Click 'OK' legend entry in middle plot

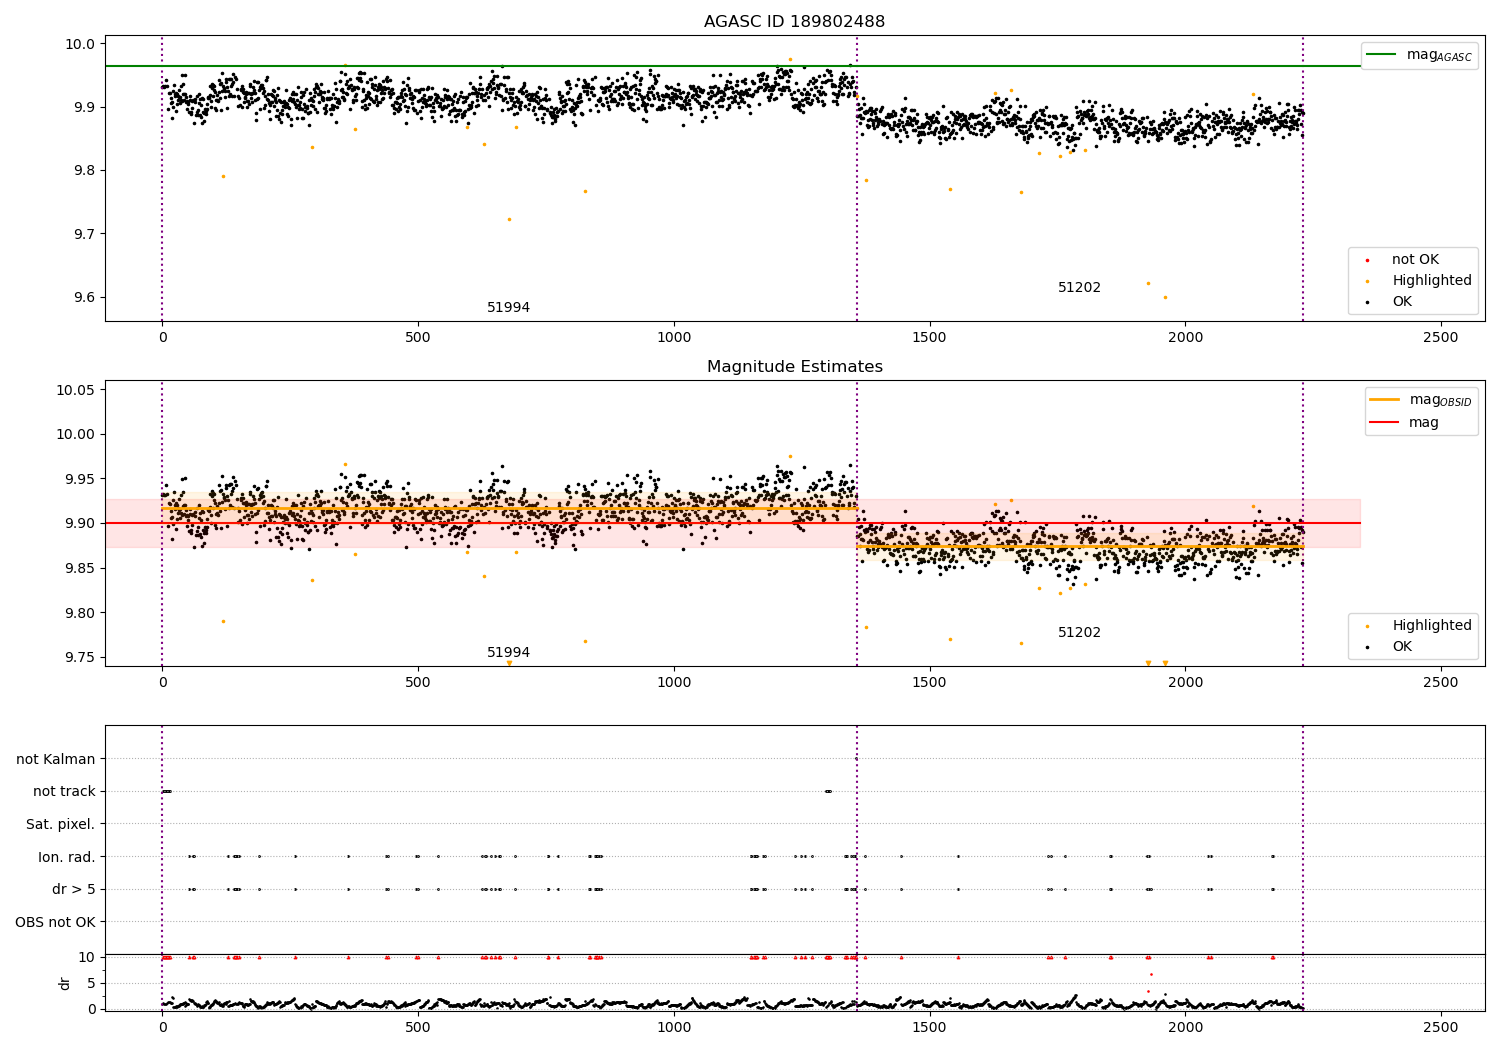pos(1402,647)
